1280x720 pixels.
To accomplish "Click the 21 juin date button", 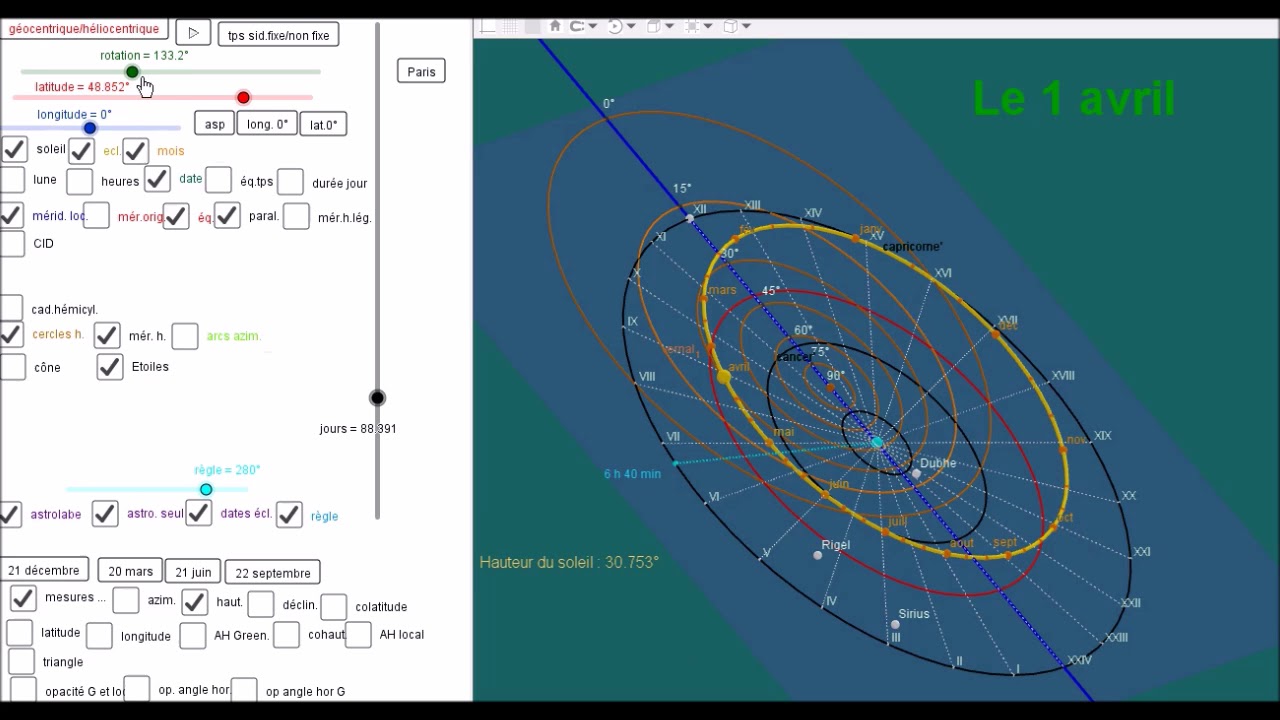I will click(193, 572).
